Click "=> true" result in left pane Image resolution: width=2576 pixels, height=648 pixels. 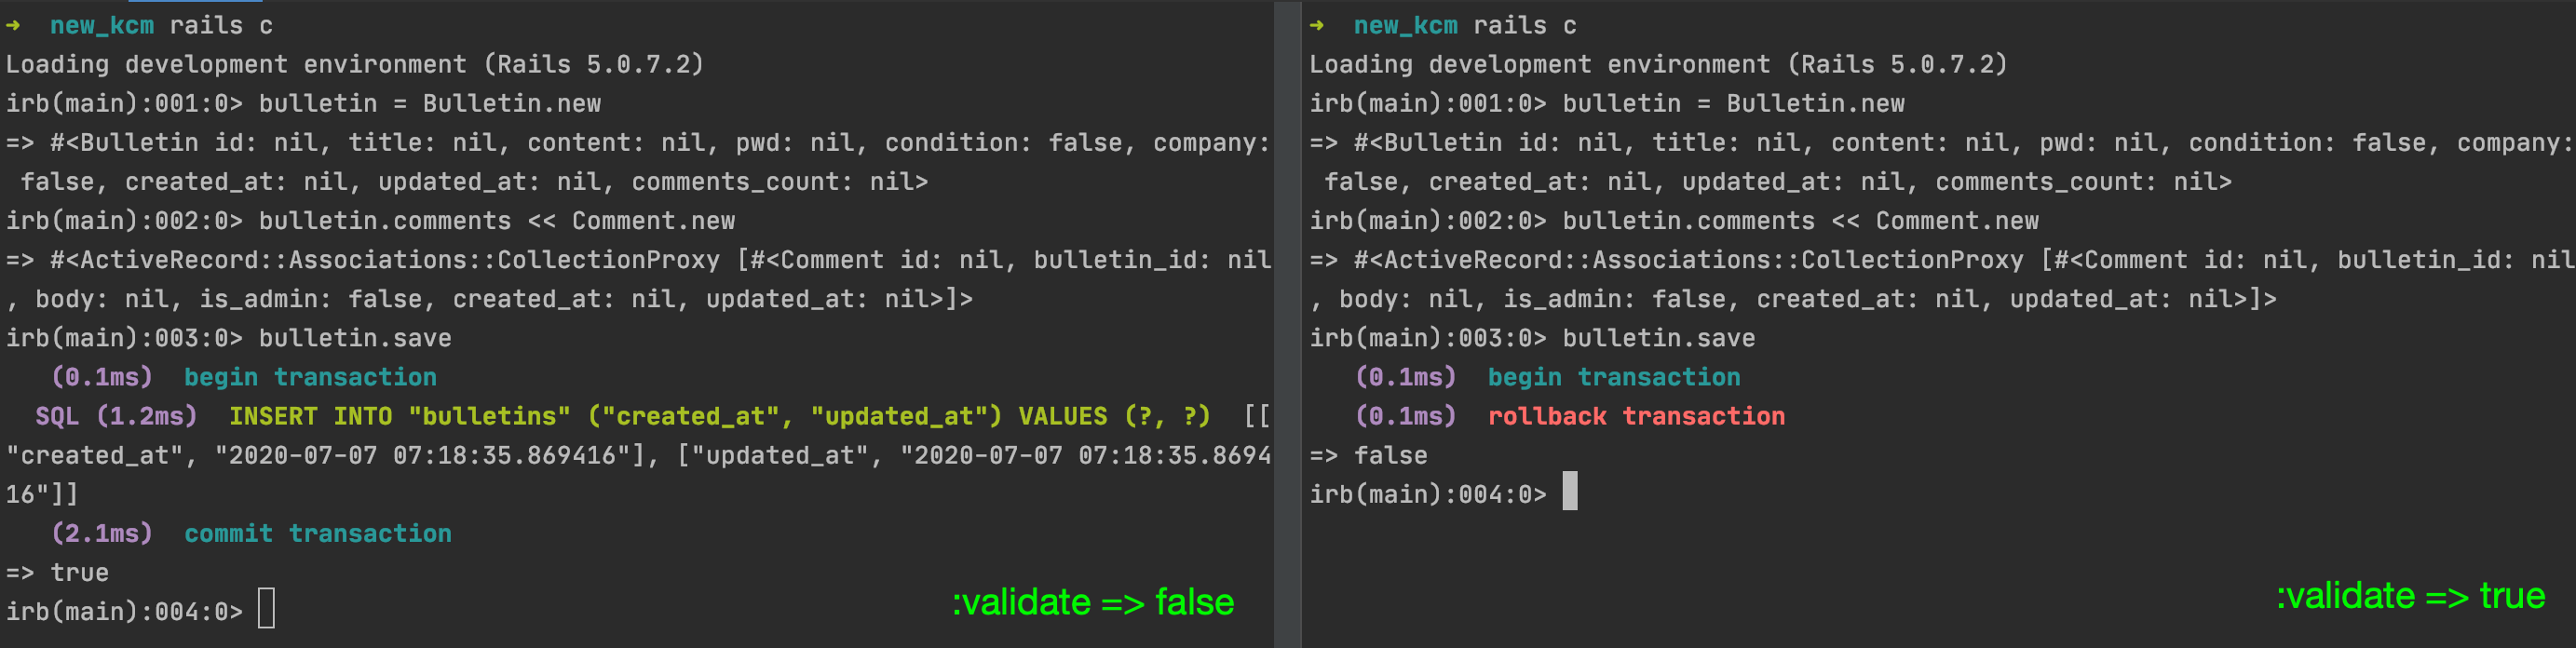click(57, 571)
